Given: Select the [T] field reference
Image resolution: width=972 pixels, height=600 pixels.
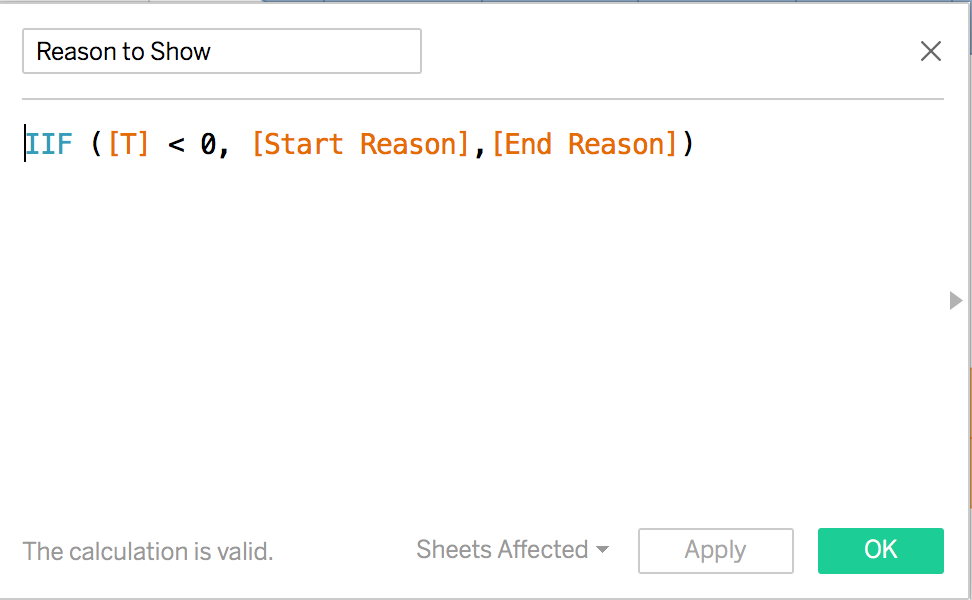Looking at the screenshot, I should tap(128, 144).
